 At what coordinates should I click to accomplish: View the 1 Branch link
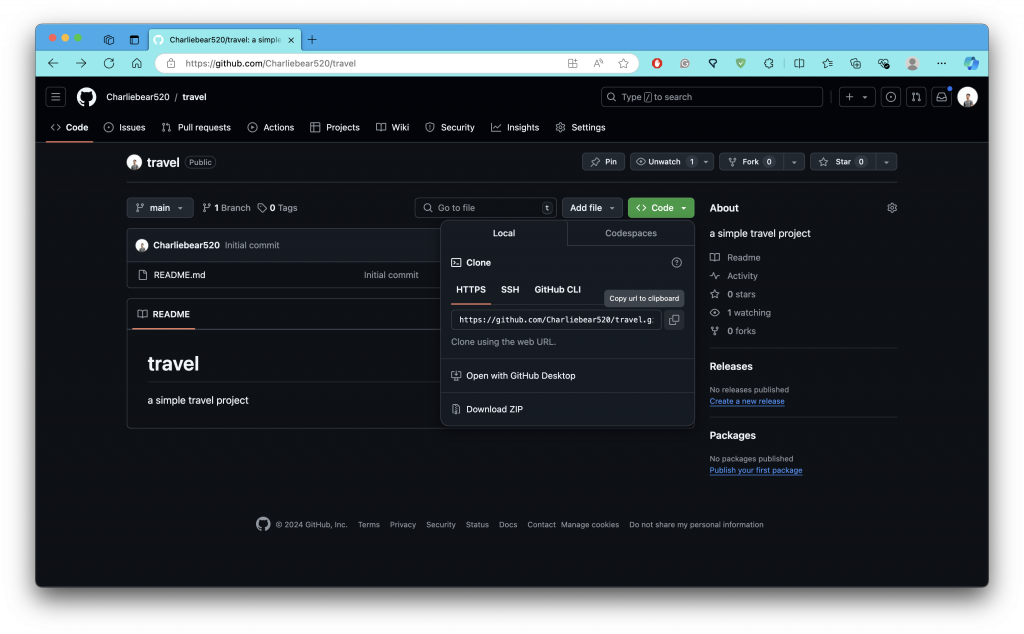226,208
